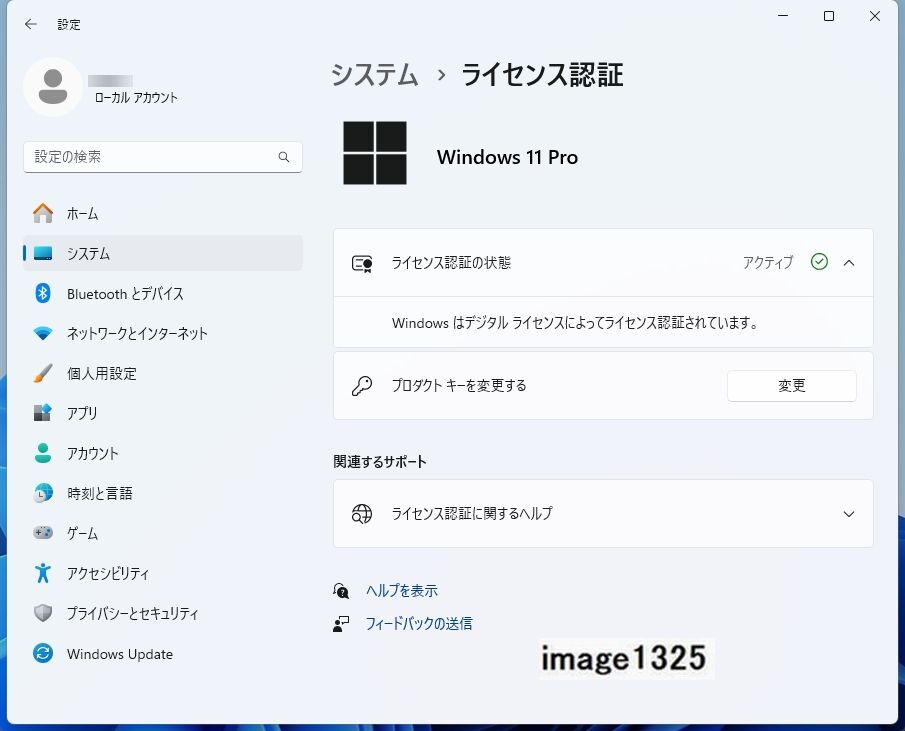Click the license certificate icon

362,264
